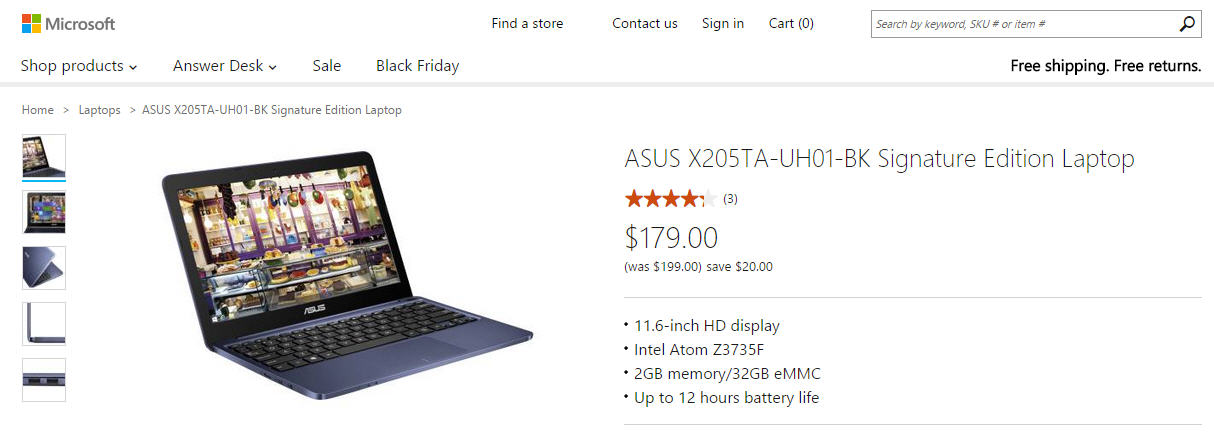Select the ports close-up thumbnail
The image size is (1214, 437).
pos(44,380)
